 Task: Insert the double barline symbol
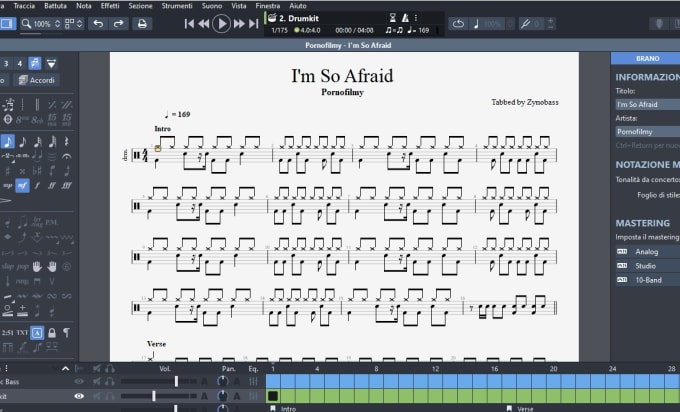(x=37, y=105)
